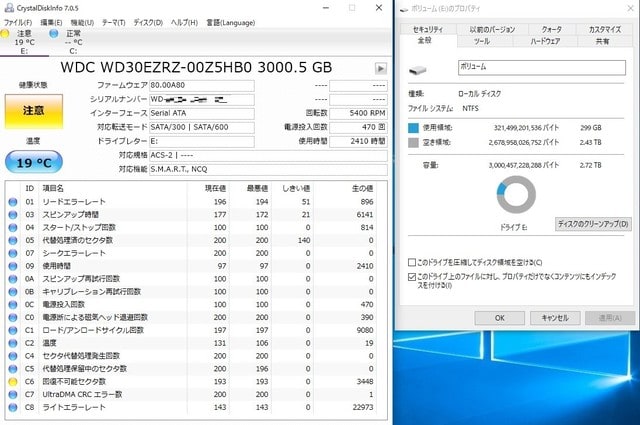Click the blue status icon for attribute C5
The image size is (640, 425).
tap(13, 369)
